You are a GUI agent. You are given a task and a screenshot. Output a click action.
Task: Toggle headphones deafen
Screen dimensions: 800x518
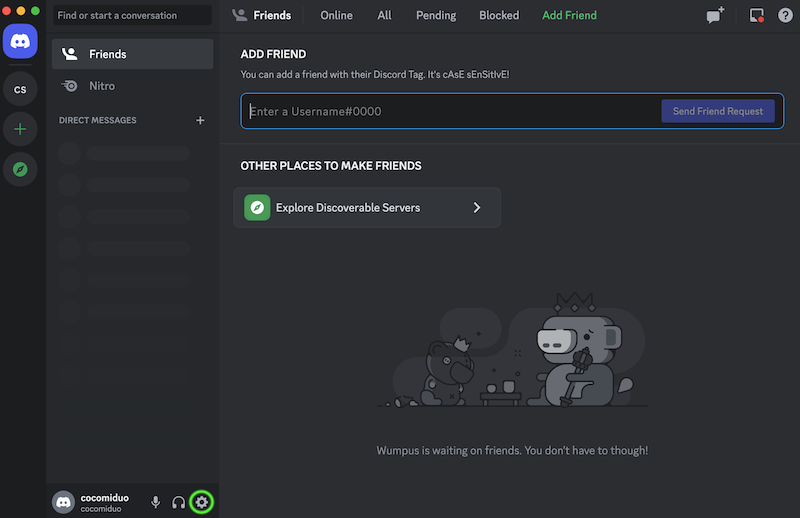[x=179, y=502]
